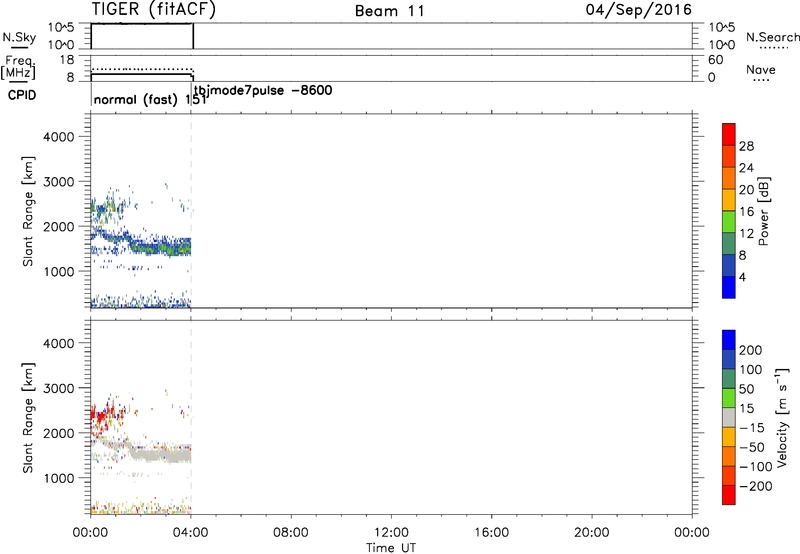Click the 10^5 label on the left noise axis
800x554 pixels.
point(61,28)
